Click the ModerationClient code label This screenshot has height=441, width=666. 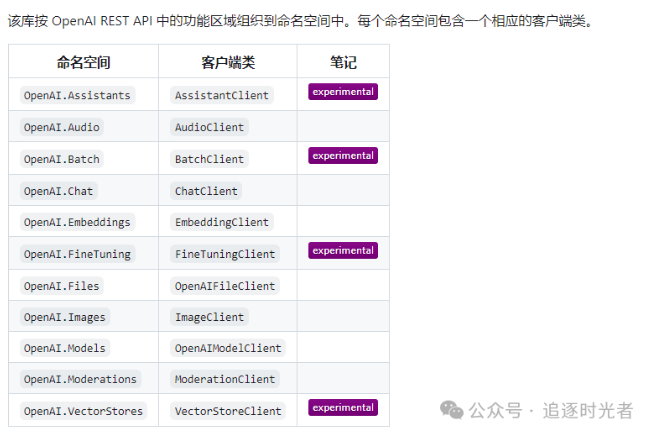(225, 379)
